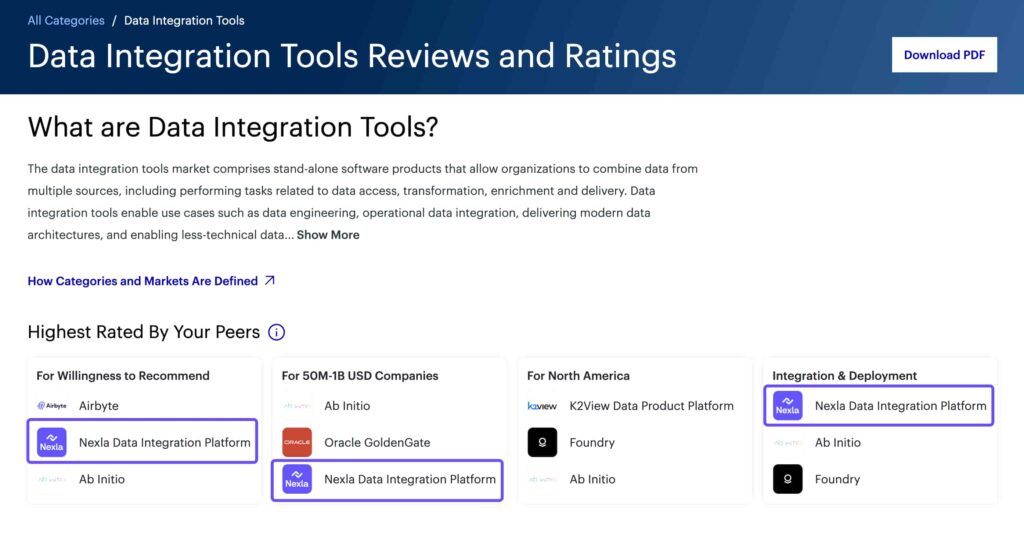Click the Oracle GoldenGate red logo
The height and width of the screenshot is (537, 1024).
point(297,442)
